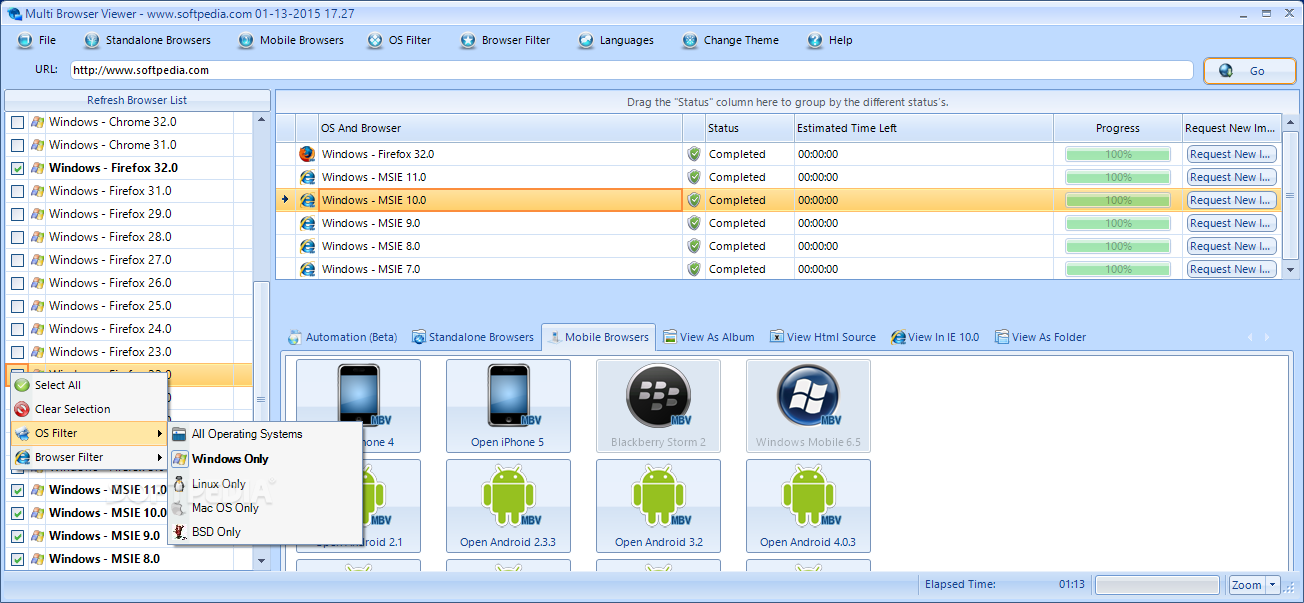This screenshot has width=1304, height=603.
Task: Click the globe icon on Go button
Action: point(1225,71)
